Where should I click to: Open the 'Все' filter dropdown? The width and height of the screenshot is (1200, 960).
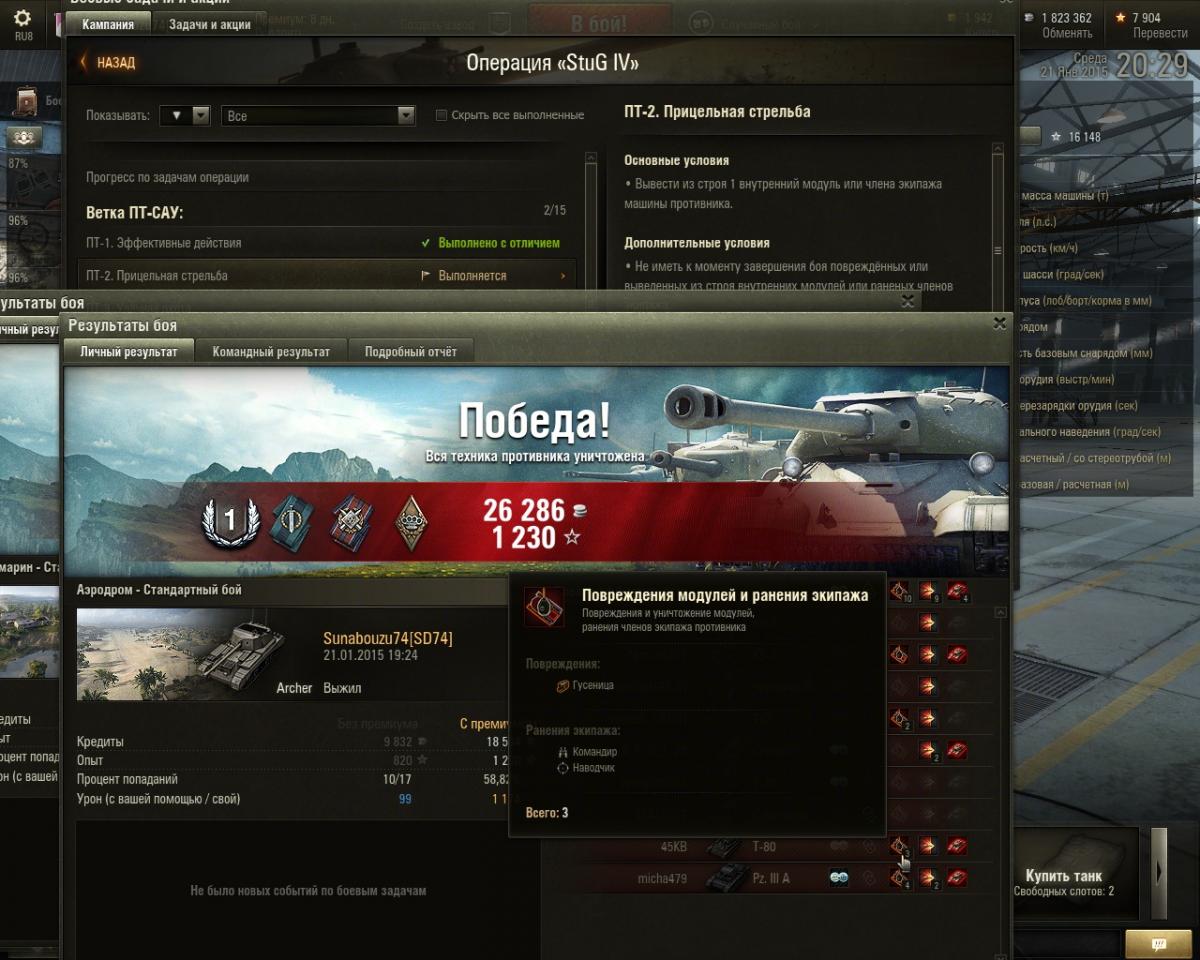coord(318,116)
